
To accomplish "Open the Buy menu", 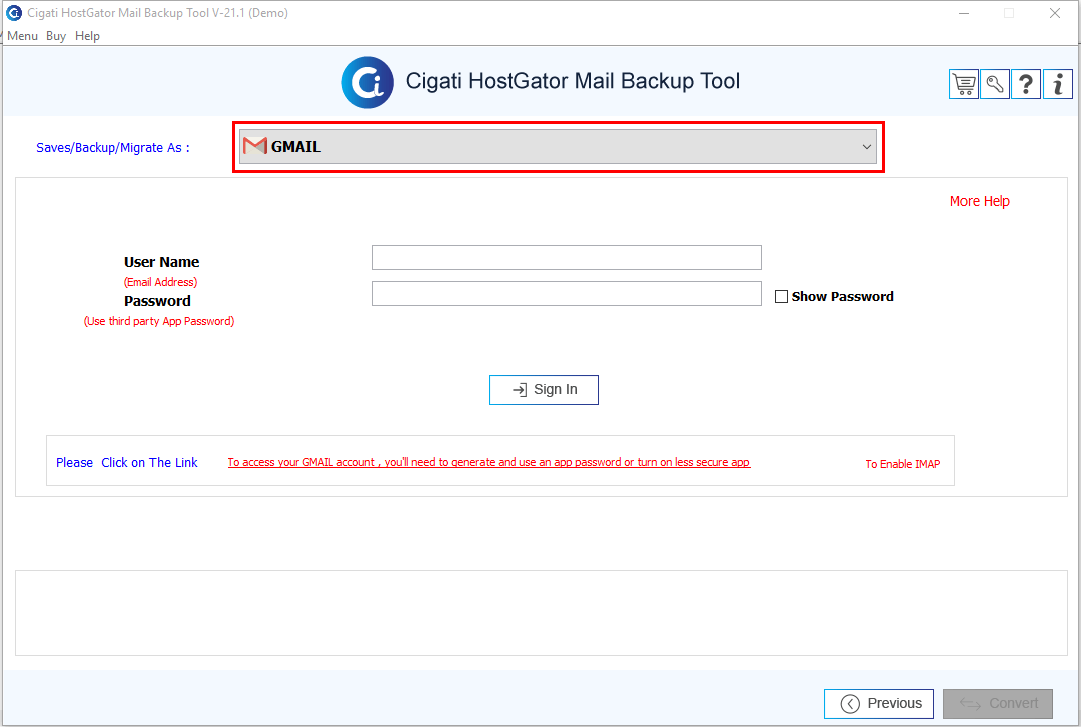I will pos(56,36).
